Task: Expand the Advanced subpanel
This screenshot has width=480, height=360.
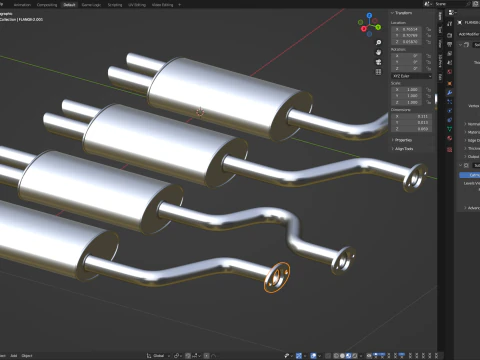Action: pyautogui.click(x=472, y=208)
